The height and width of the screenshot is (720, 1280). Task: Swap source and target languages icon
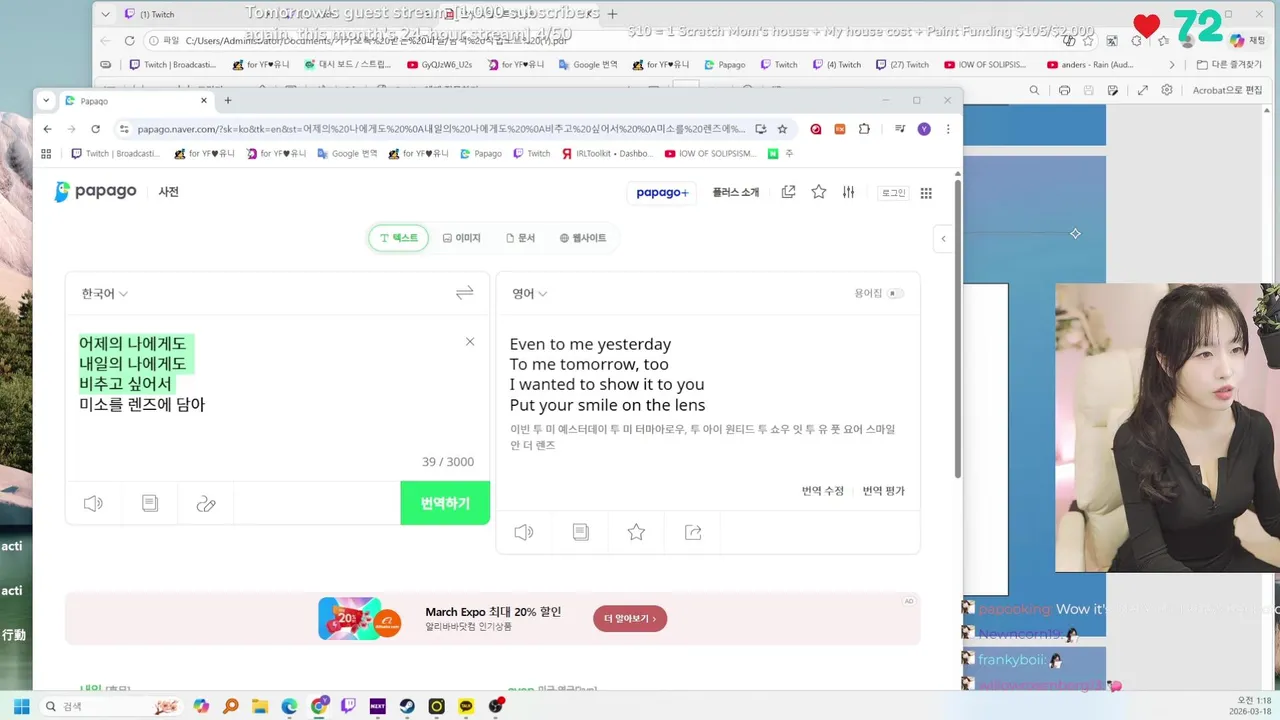464,293
